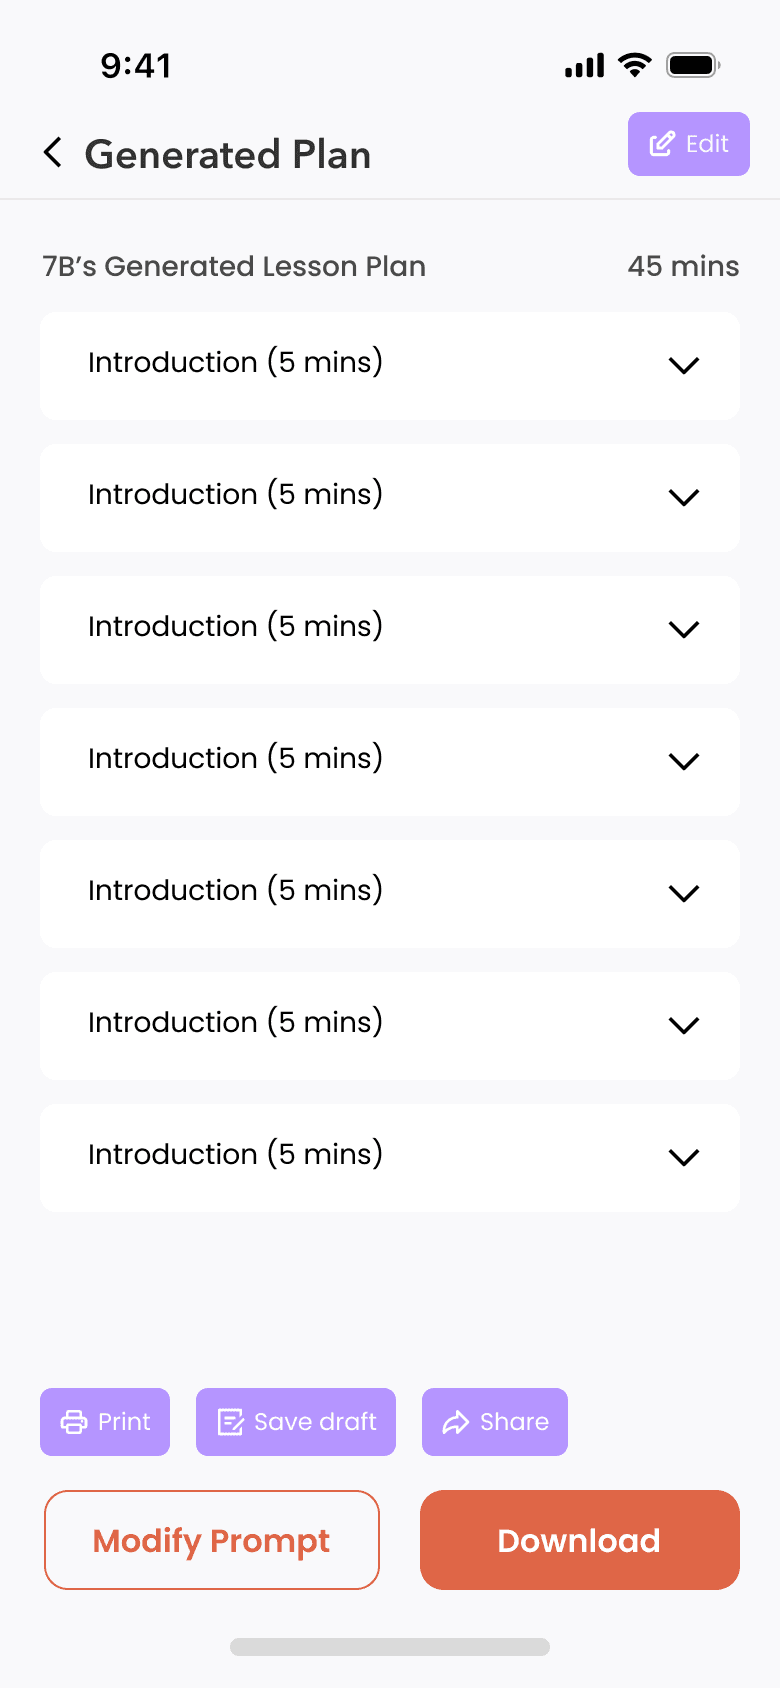
Task: Expand the second Introduction section chevron
Action: [x=684, y=498]
